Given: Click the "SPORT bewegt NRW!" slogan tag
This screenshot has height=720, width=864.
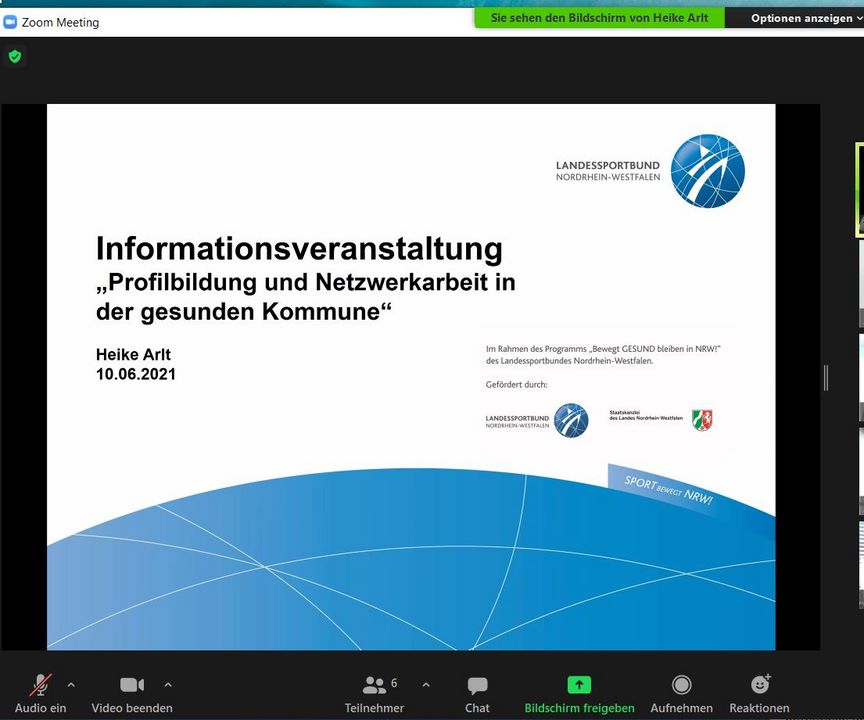Looking at the screenshot, I should [x=668, y=490].
